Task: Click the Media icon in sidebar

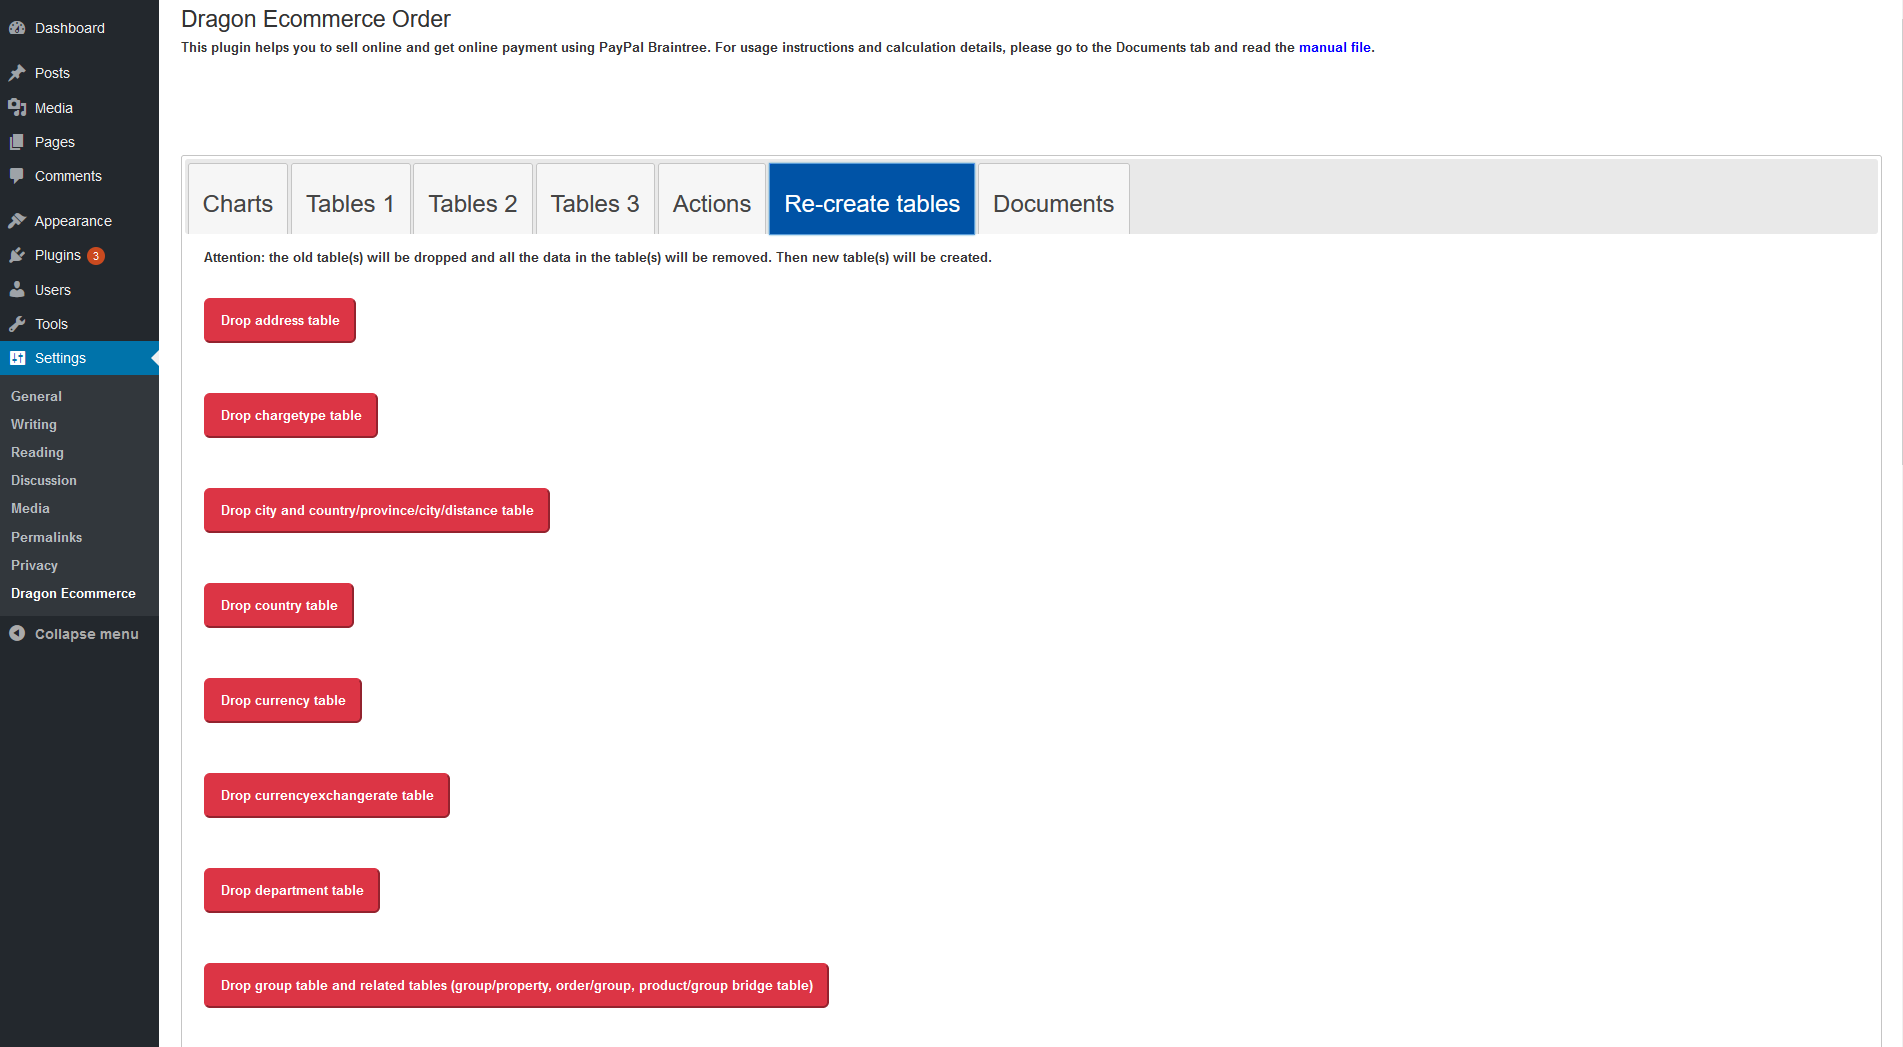Action: [x=17, y=108]
